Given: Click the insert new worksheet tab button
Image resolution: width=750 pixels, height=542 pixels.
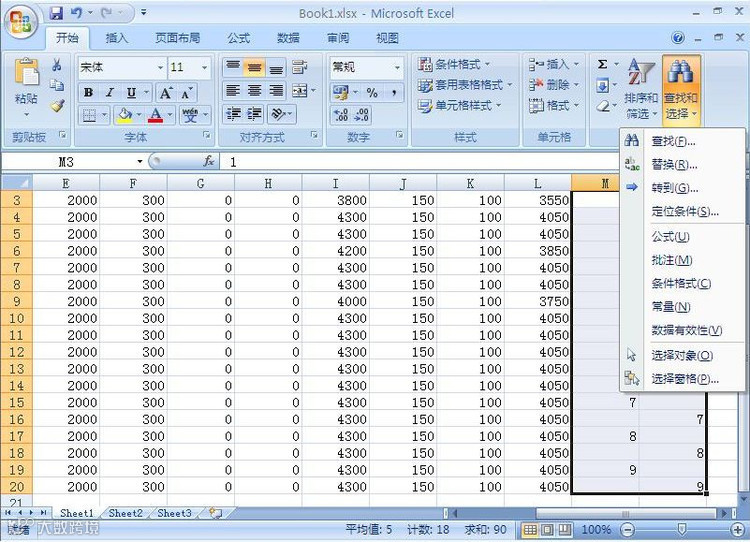Looking at the screenshot, I should click(216, 513).
